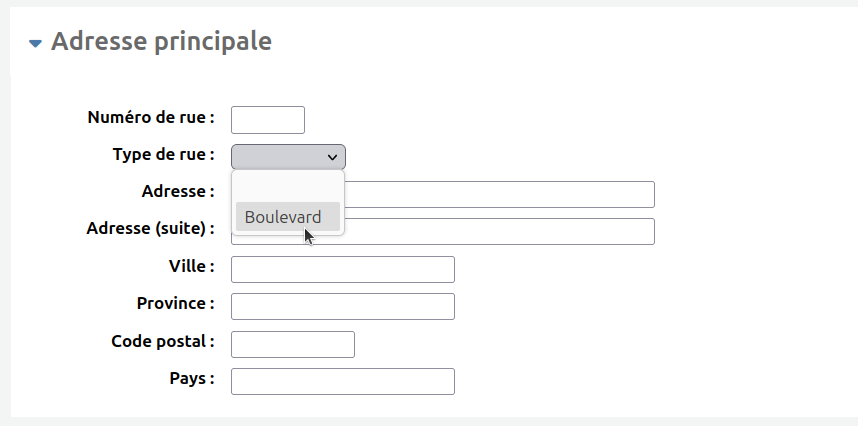
Task: Click into the Adresse text field
Action: [x=499, y=194]
